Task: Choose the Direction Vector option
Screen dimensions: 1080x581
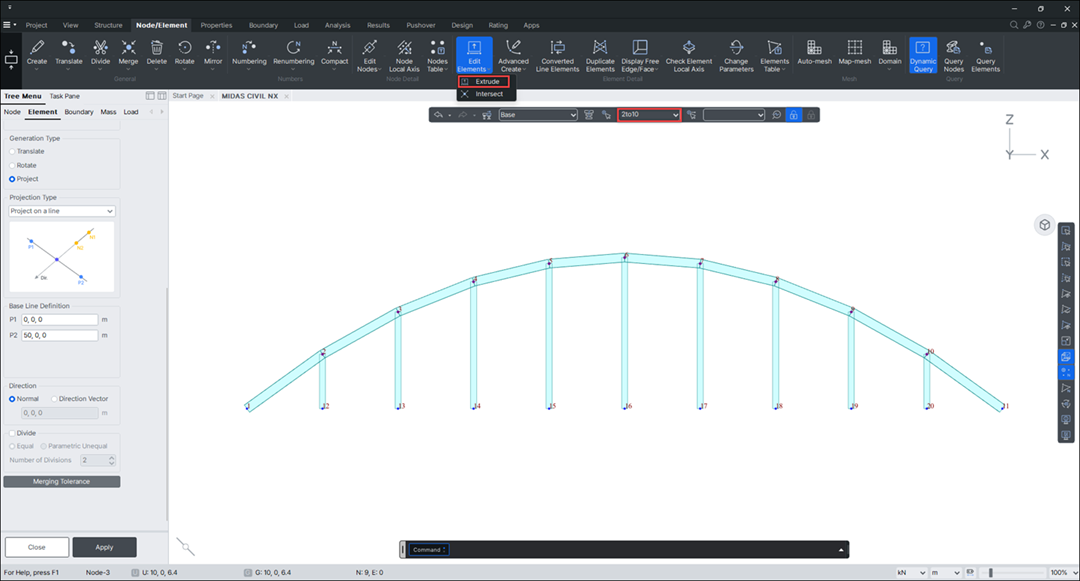Action: [x=54, y=399]
